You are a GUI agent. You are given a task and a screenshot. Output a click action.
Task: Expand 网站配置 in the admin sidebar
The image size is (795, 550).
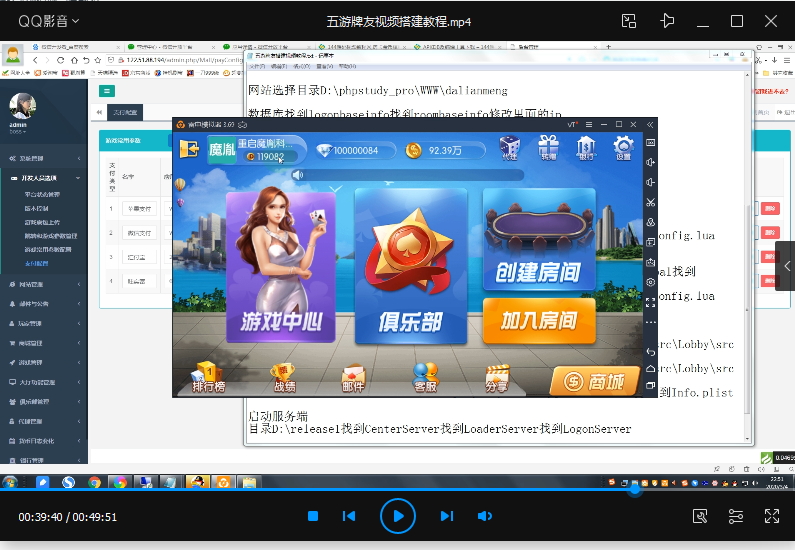coord(45,284)
